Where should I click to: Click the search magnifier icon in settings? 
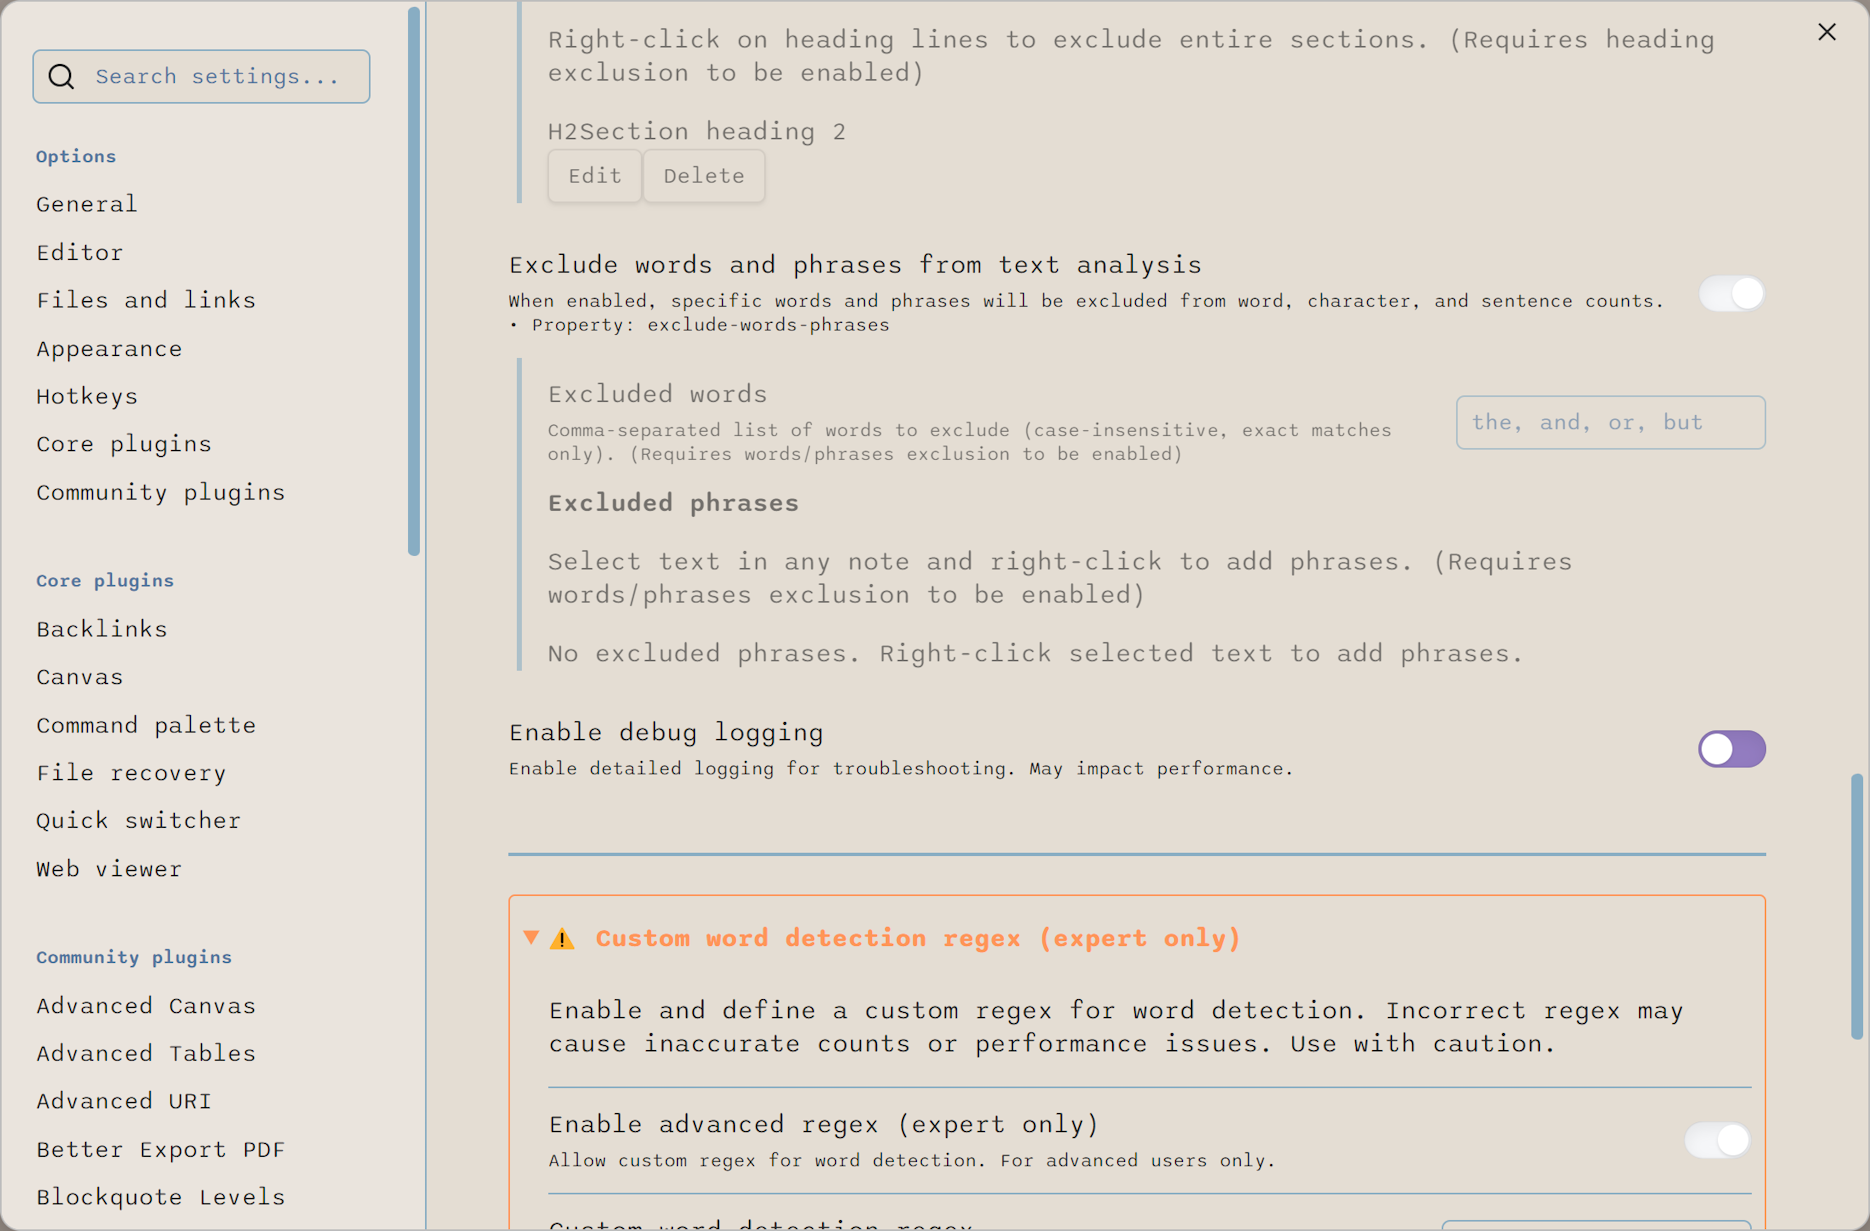(x=61, y=76)
